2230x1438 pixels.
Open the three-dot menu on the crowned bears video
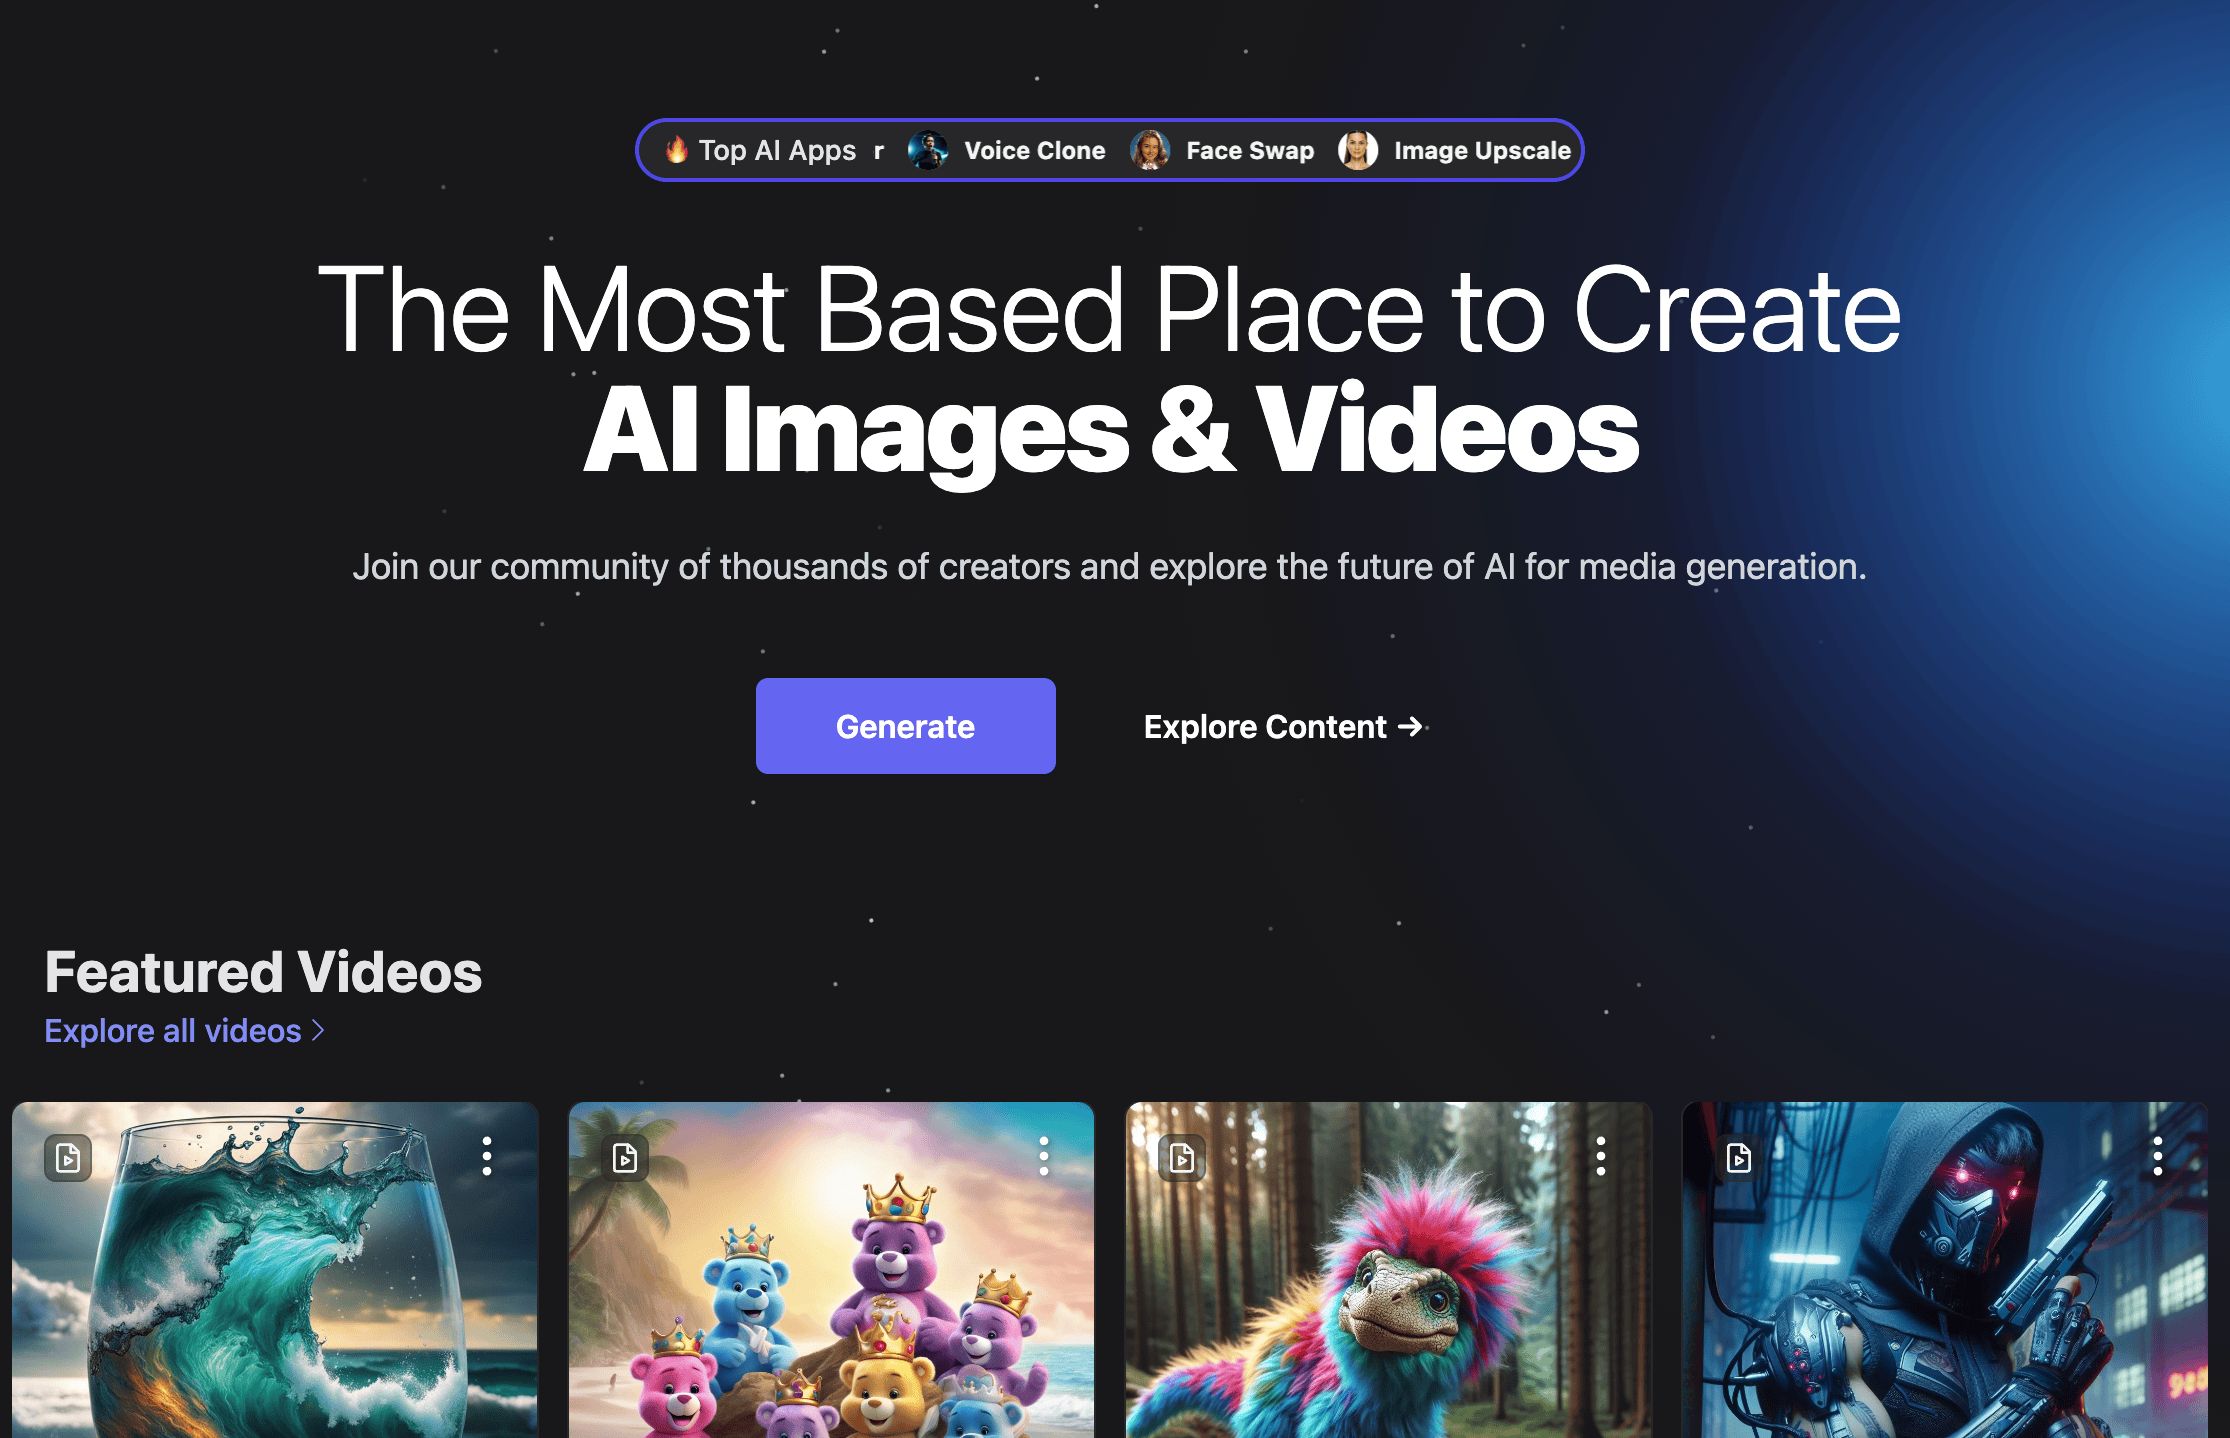pyautogui.click(x=1044, y=1156)
